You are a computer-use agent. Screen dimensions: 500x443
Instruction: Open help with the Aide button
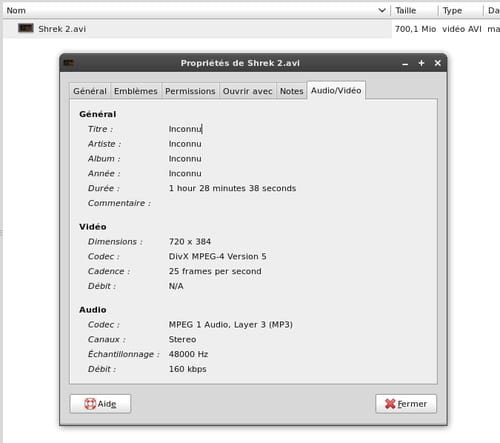[x=100, y=404]
